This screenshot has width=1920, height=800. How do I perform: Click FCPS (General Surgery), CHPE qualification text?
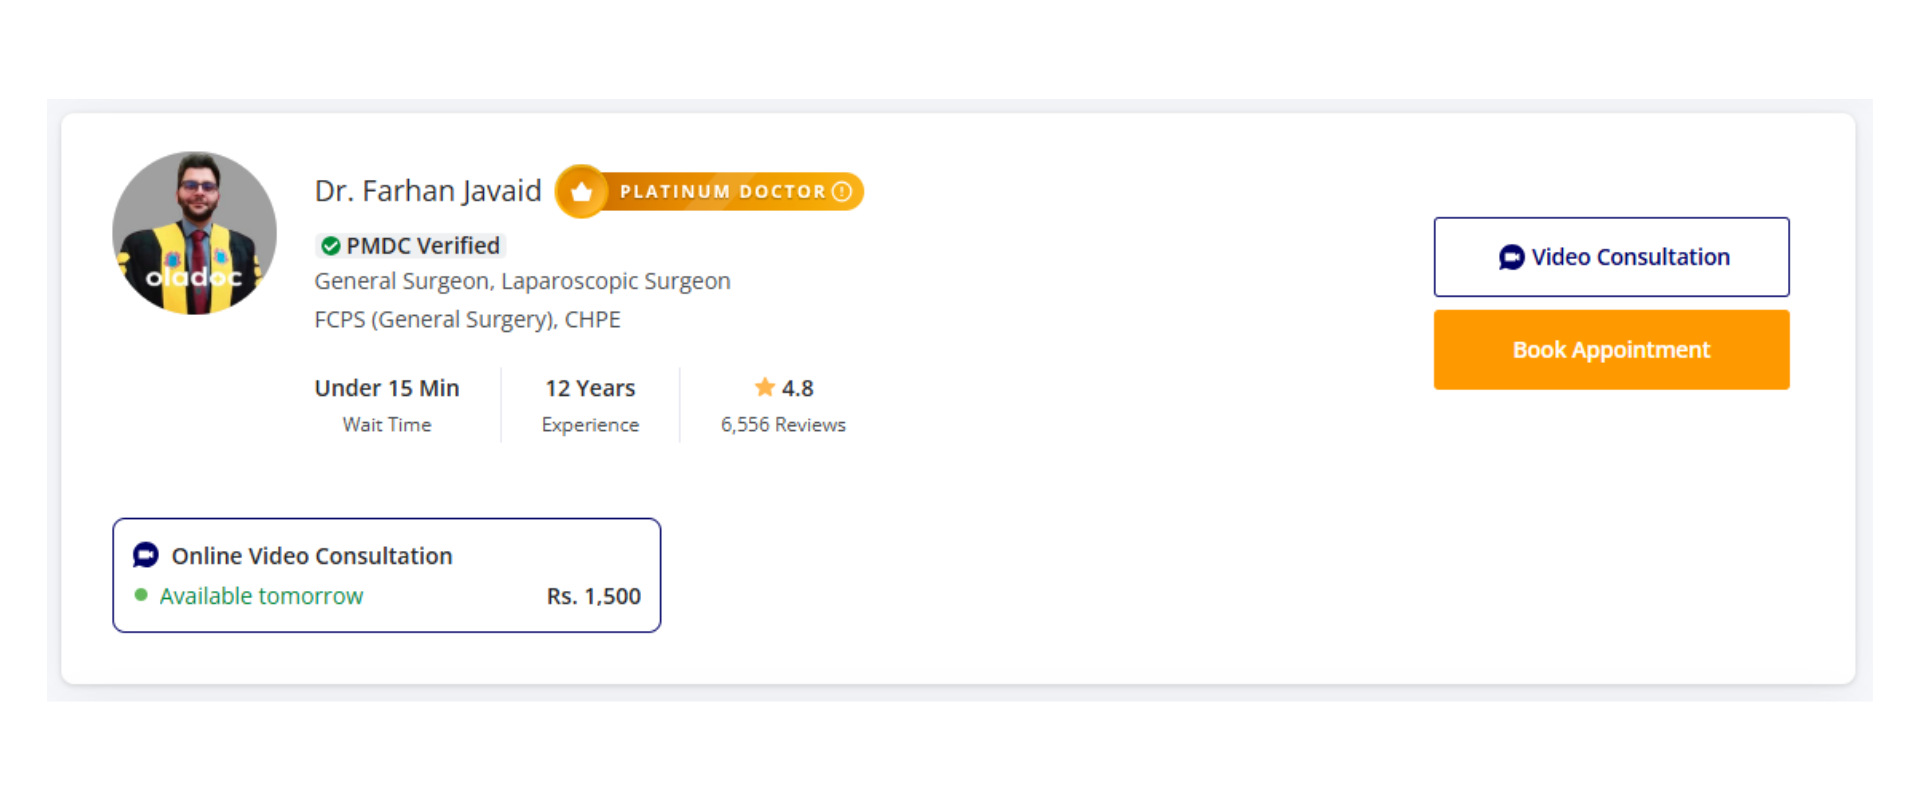click(x=467, y=320)
